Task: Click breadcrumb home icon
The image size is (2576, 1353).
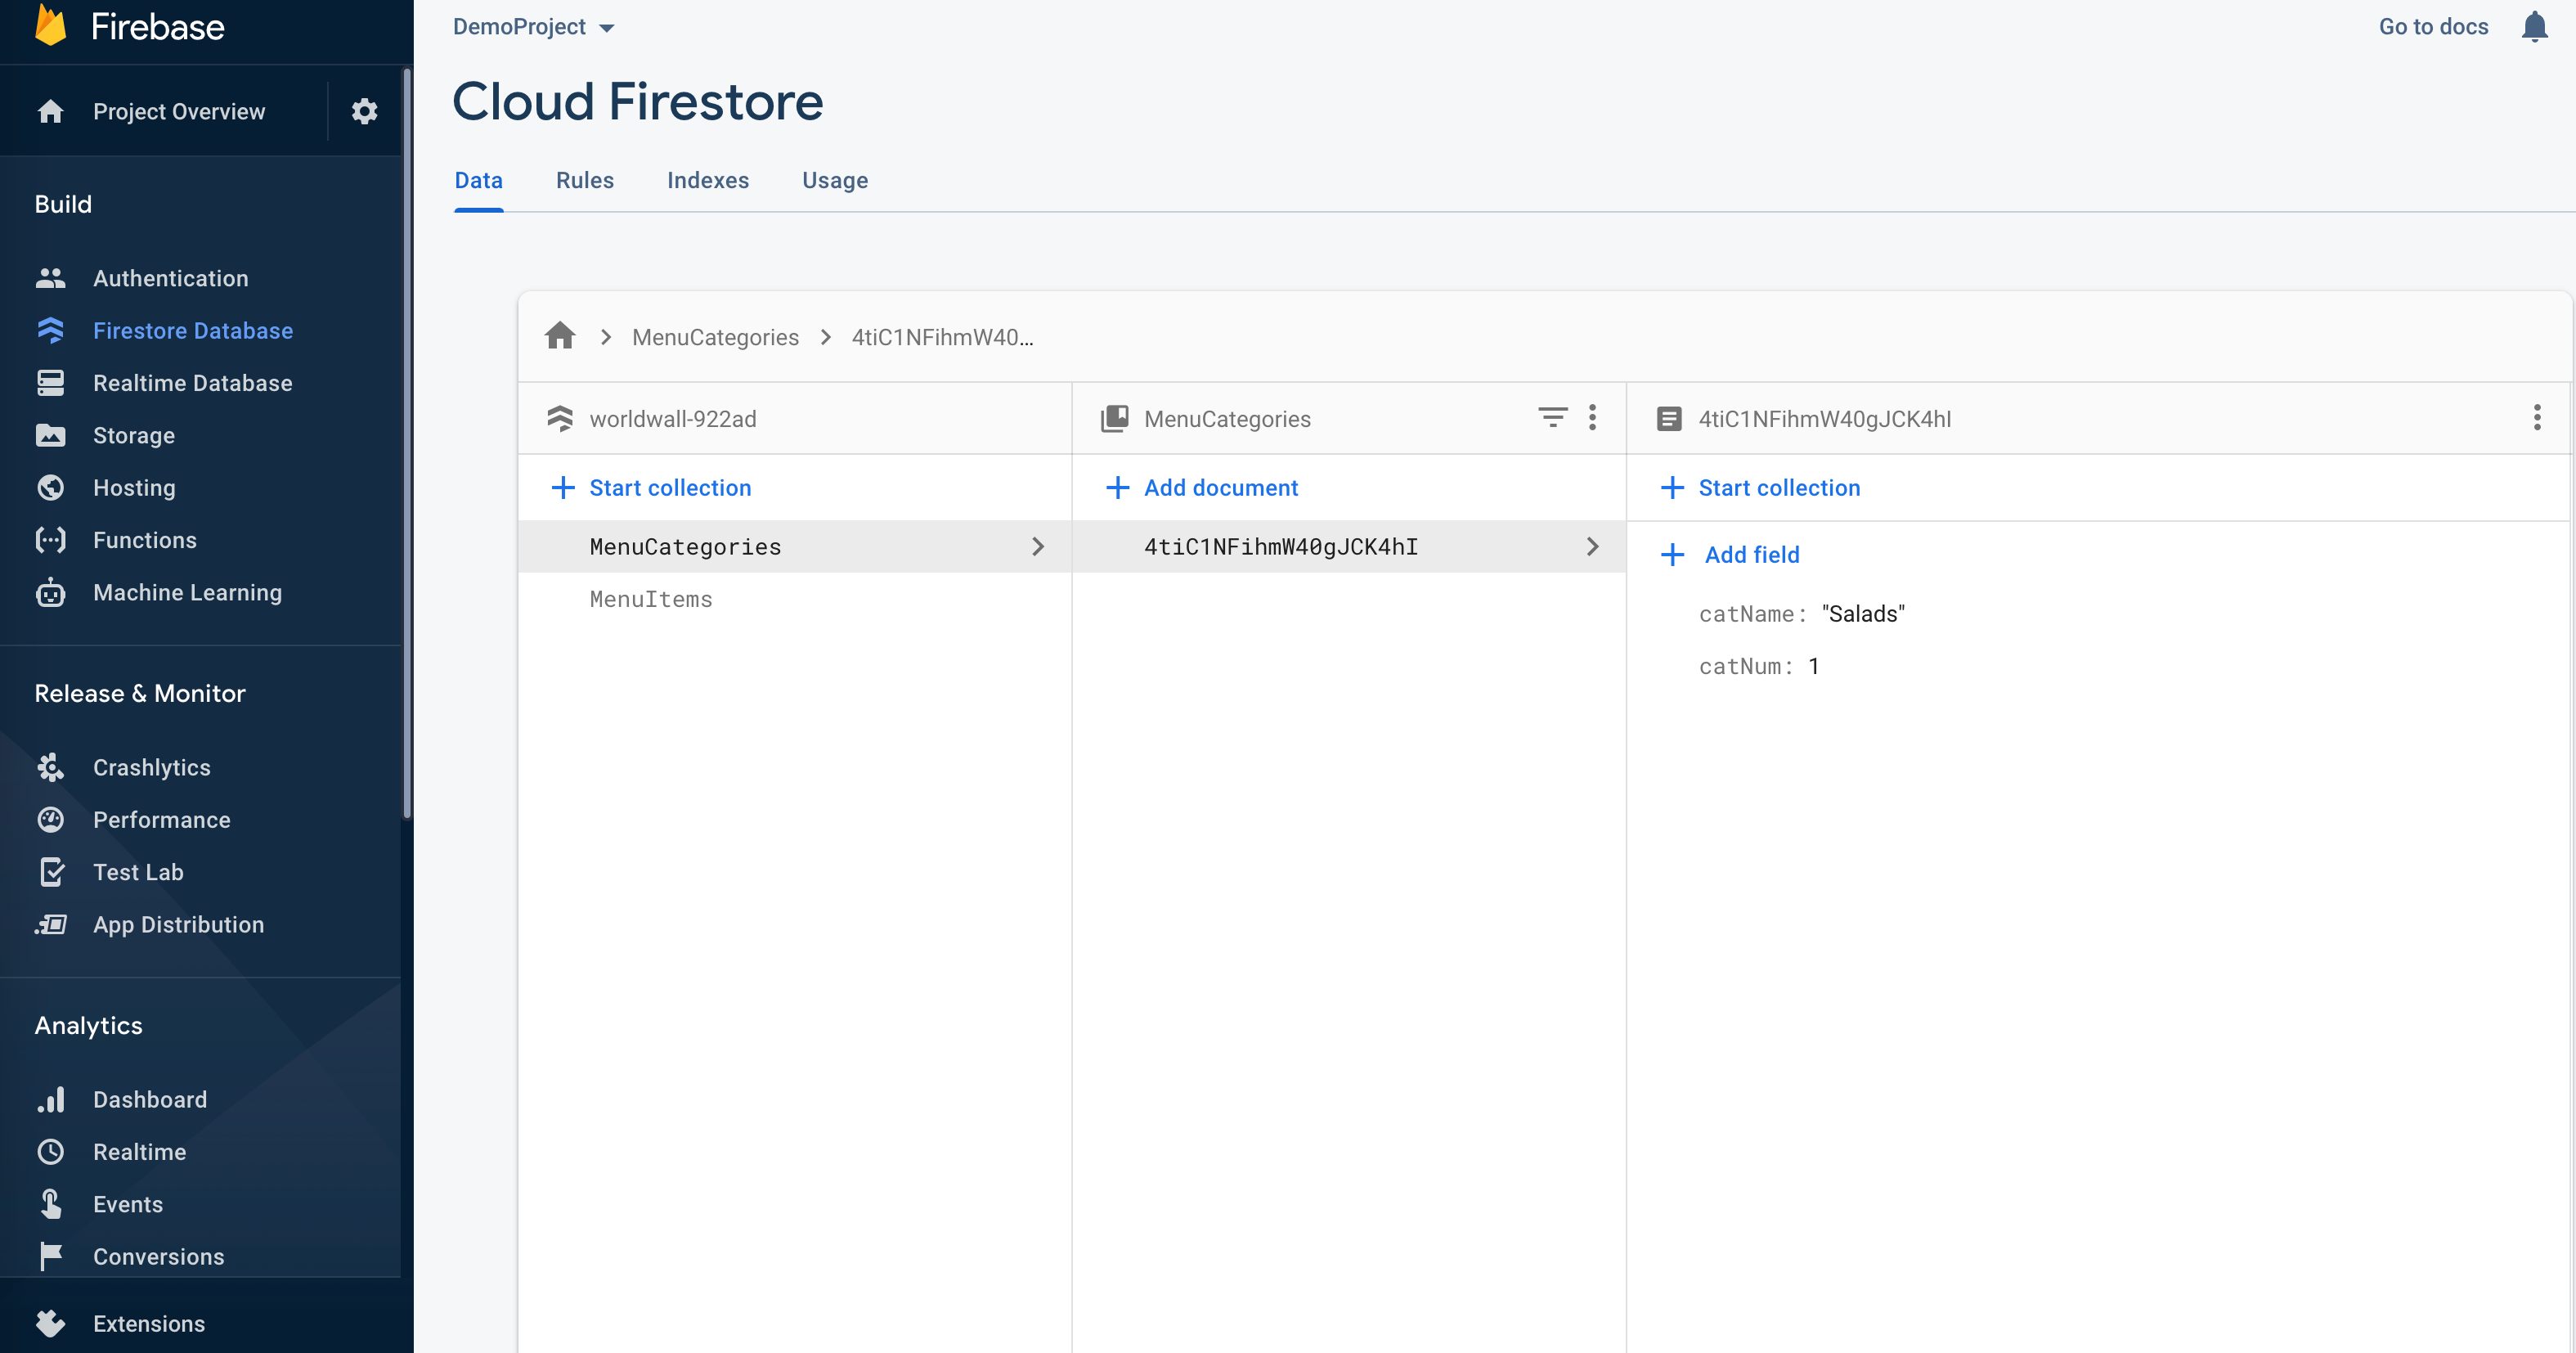Action: (x=560, y=336)
